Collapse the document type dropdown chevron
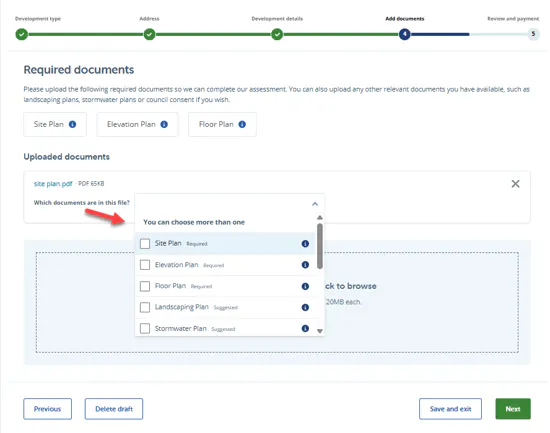The width and height of the screenshot is (550, 433). [x=315, y=204]
